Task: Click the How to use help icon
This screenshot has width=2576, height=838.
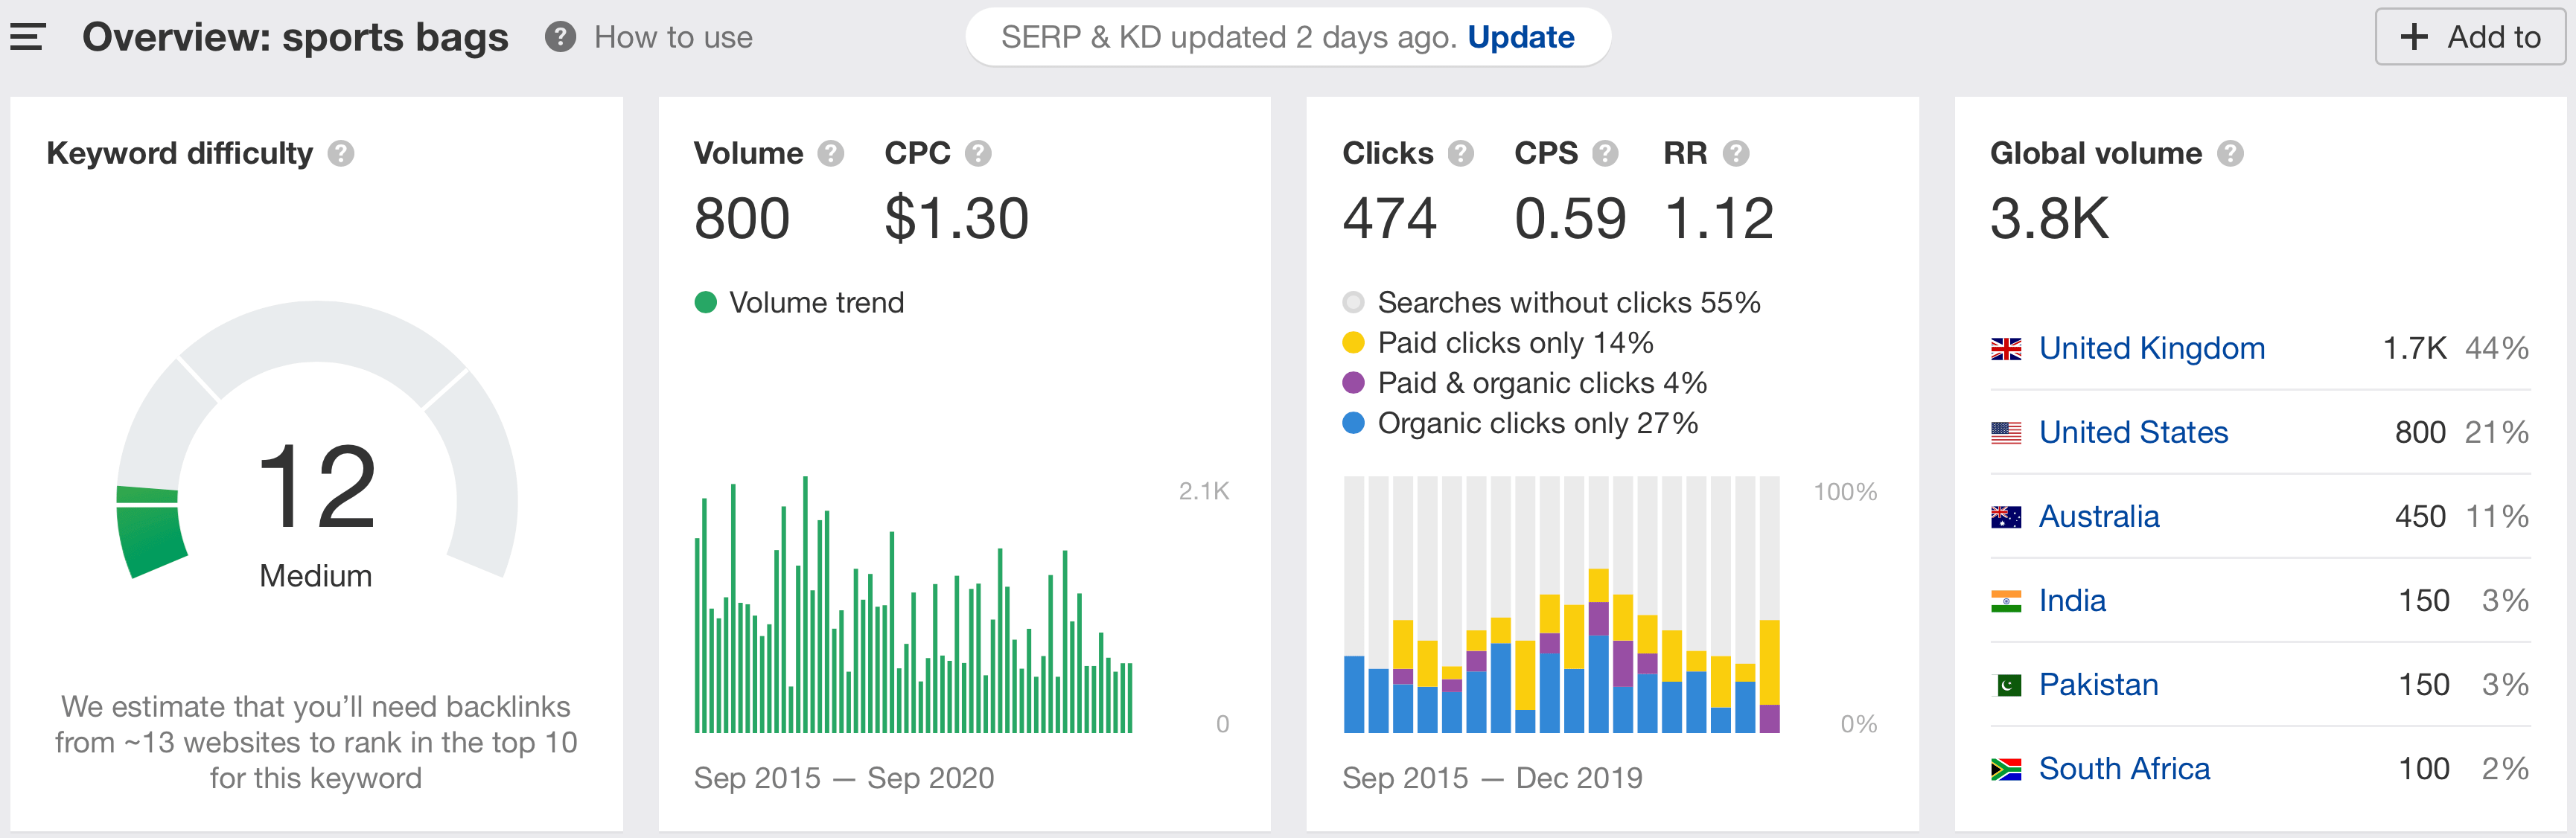Action: coord(560,37)
